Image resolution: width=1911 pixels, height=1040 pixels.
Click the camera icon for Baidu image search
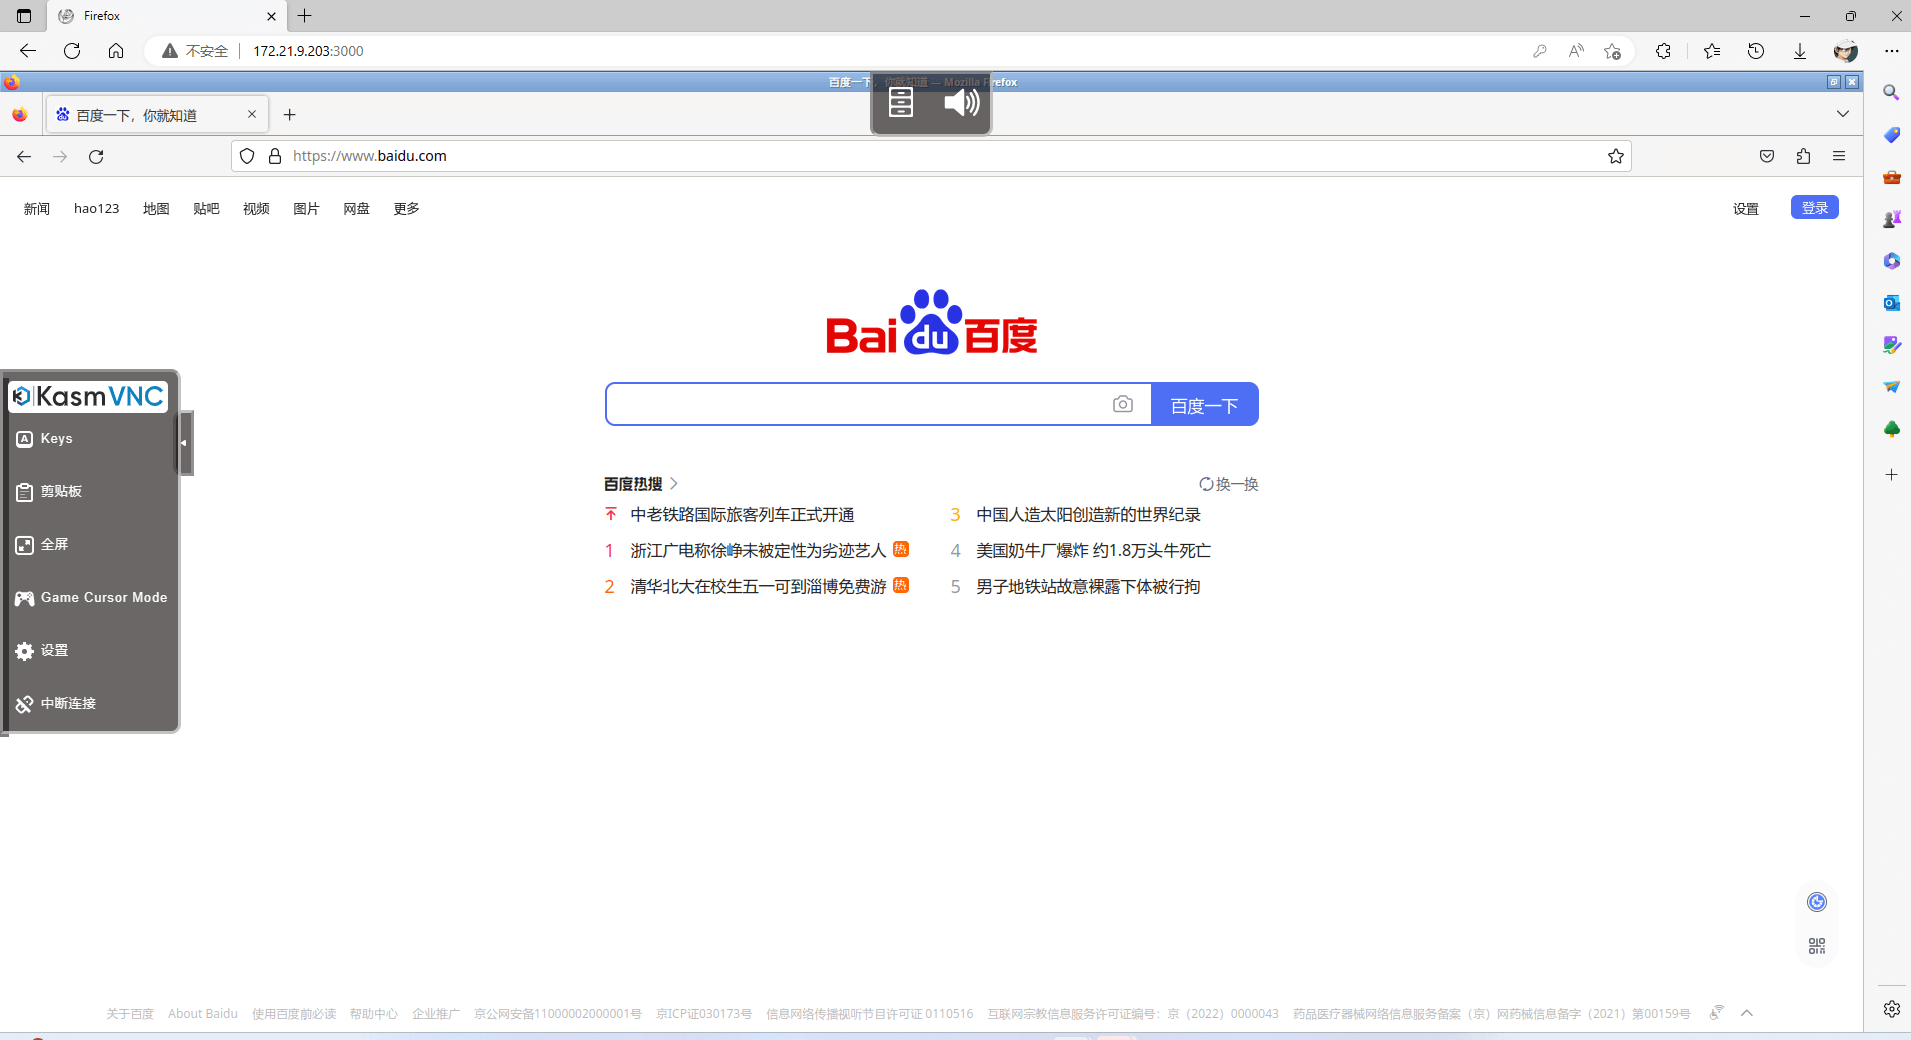[1124, 404]
